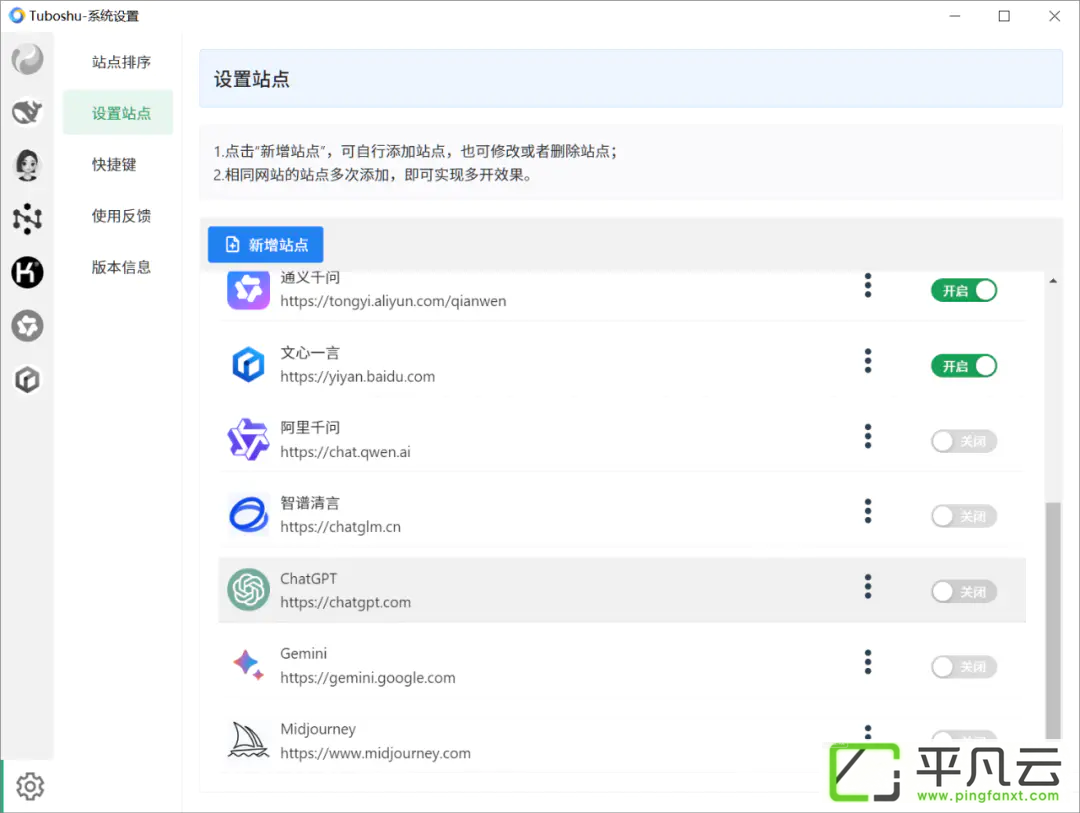Open three-dot menu for 通义千问

pyautogui.click(x=868, y=285)
